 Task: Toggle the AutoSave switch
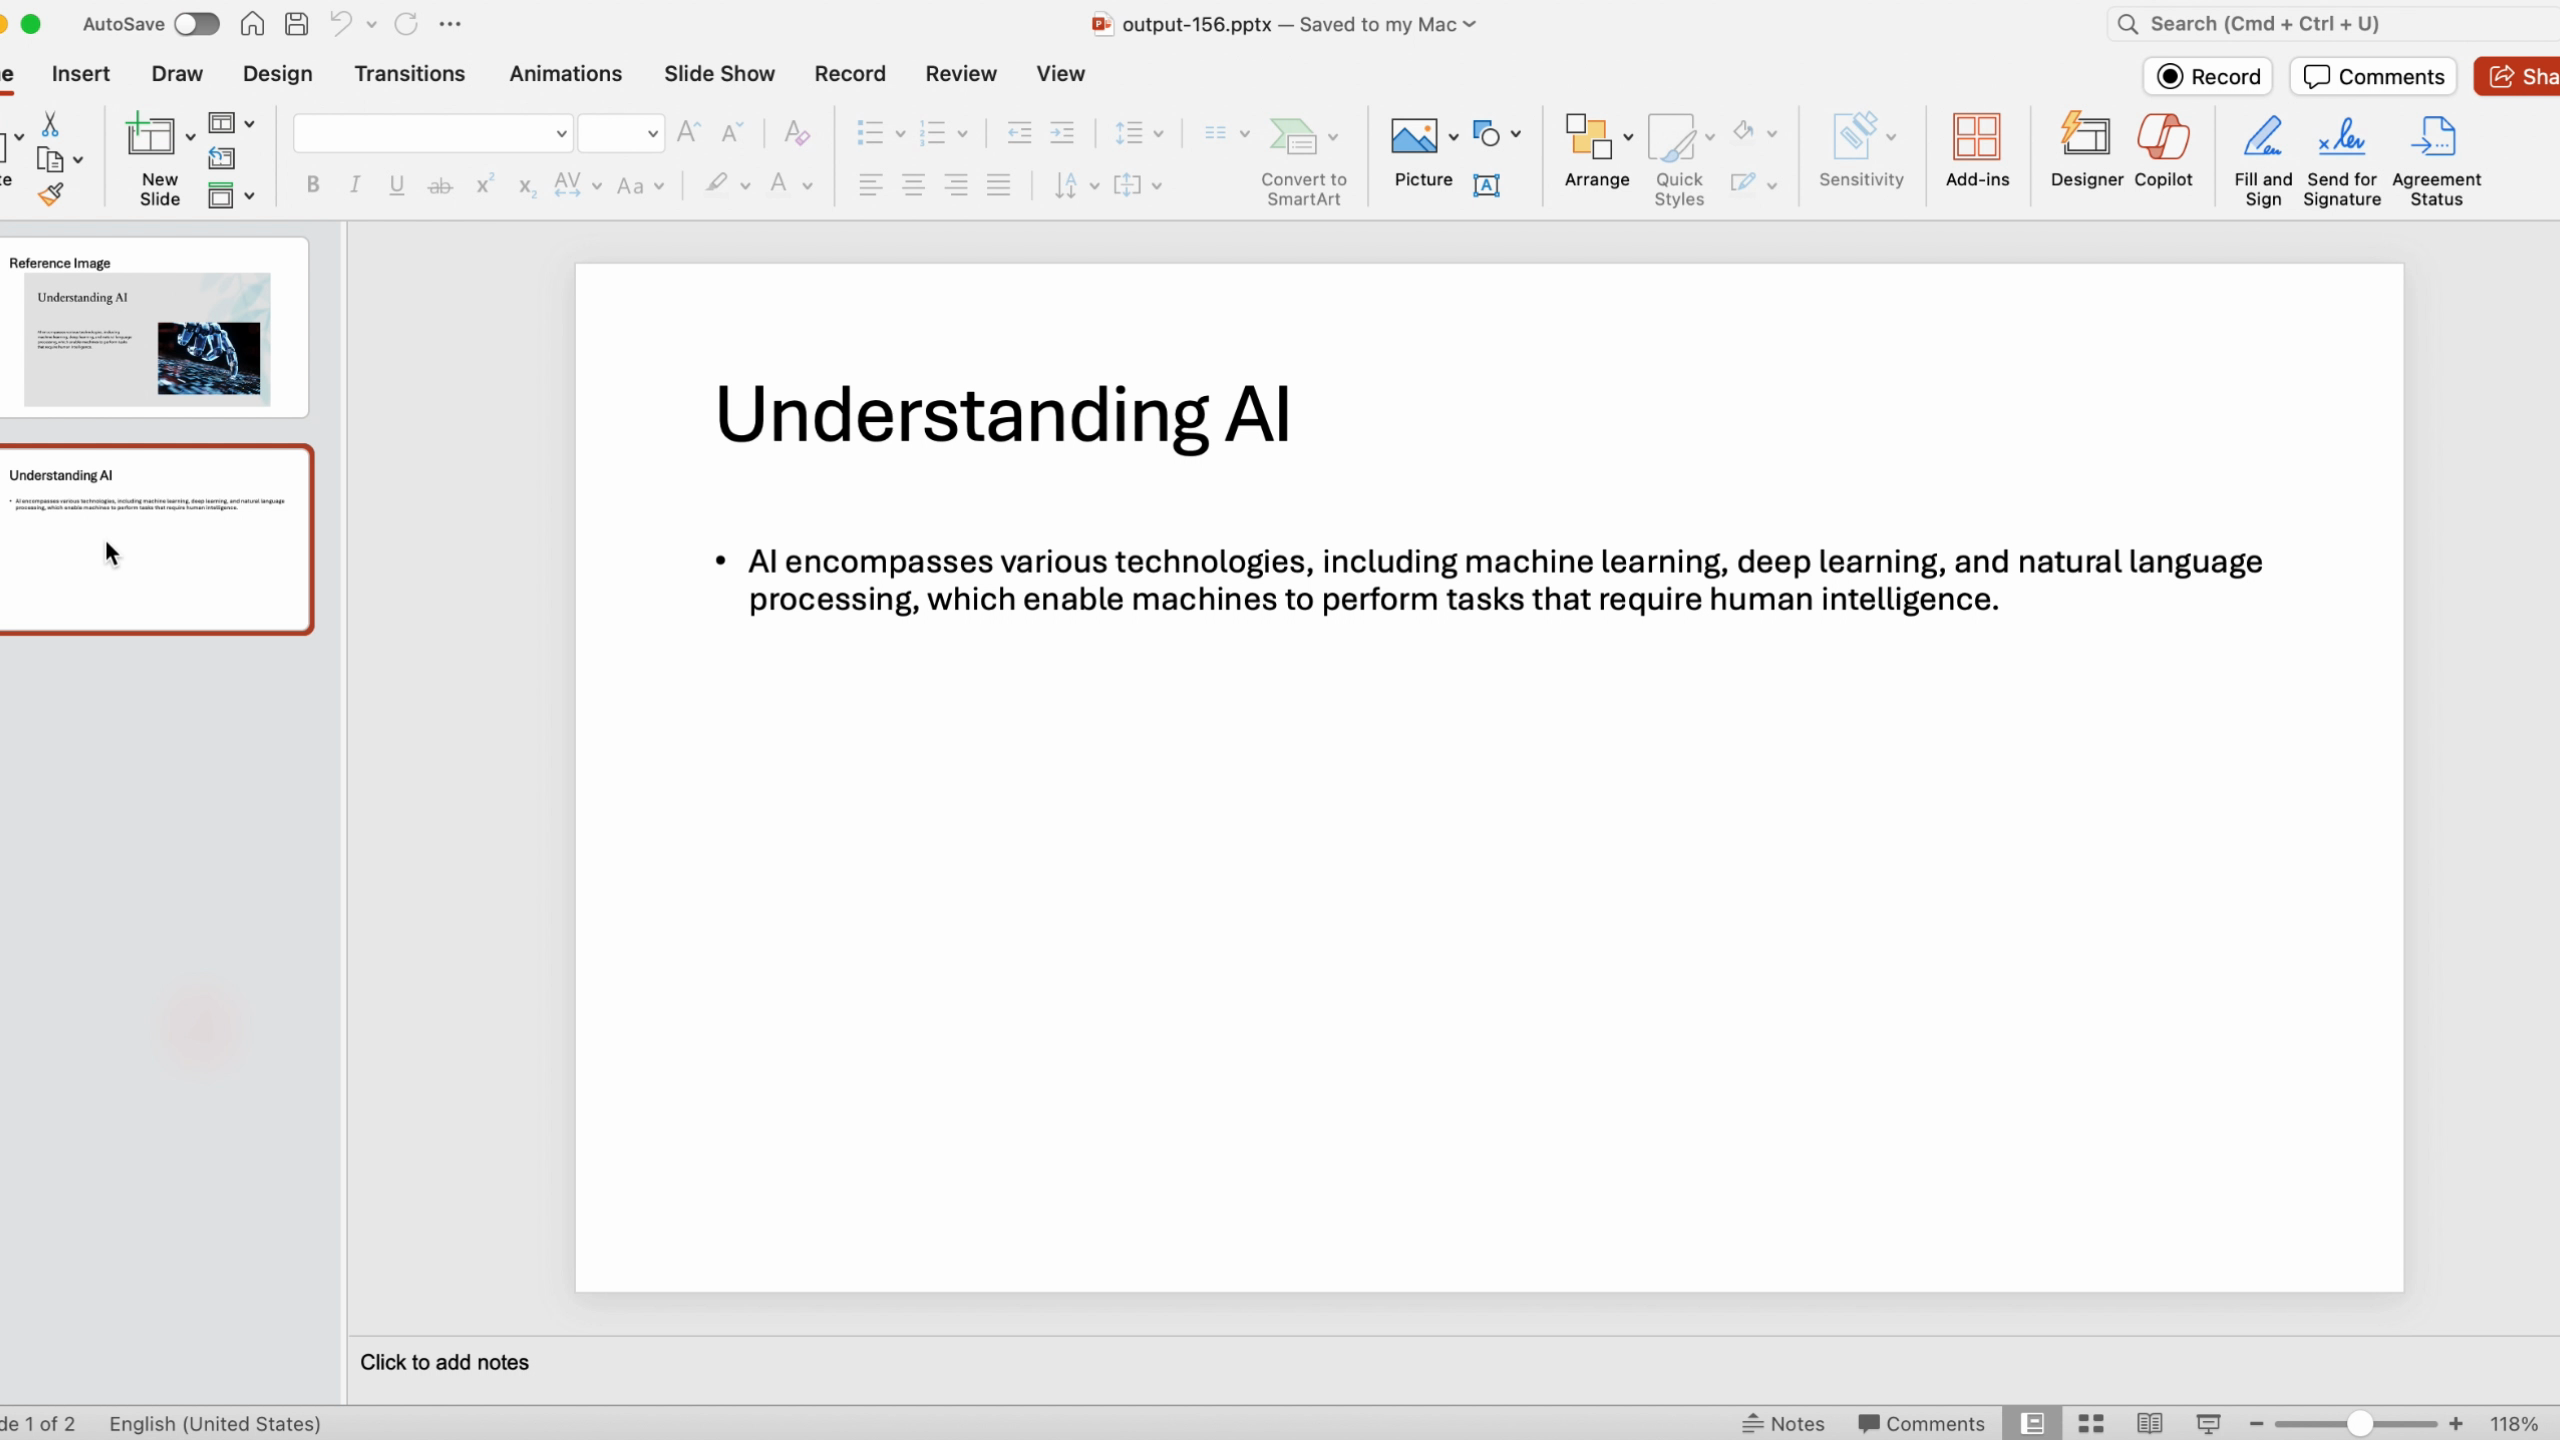196,24
